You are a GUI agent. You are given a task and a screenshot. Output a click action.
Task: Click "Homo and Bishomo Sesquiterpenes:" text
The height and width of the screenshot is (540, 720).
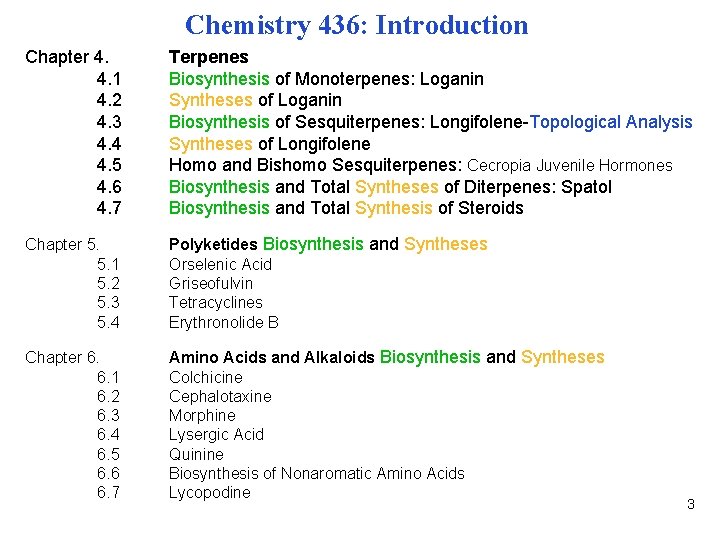315,165
